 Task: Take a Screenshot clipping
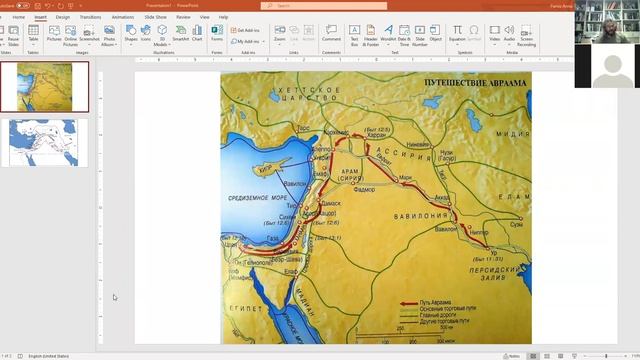pos(89,36)
